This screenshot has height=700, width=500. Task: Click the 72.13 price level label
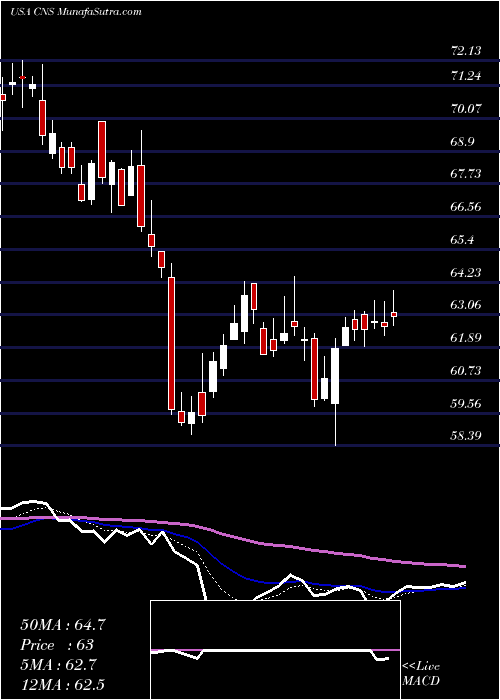pyautogui.click(x=466, y=50)
